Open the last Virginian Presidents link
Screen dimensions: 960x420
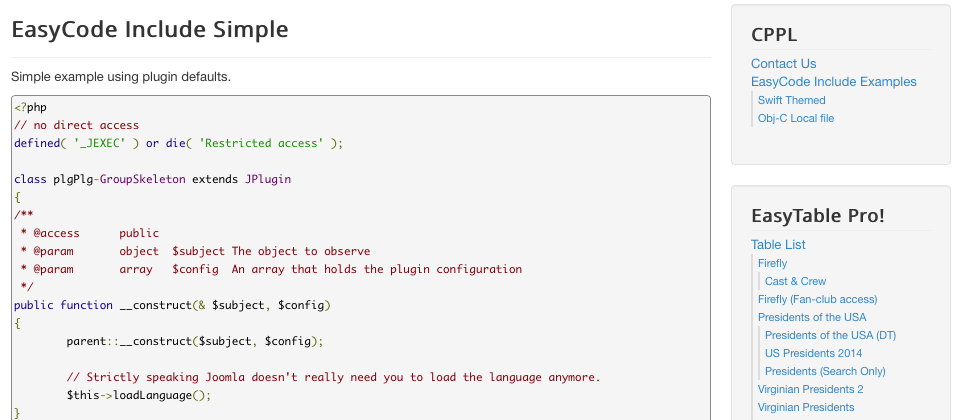coord(806,407)
